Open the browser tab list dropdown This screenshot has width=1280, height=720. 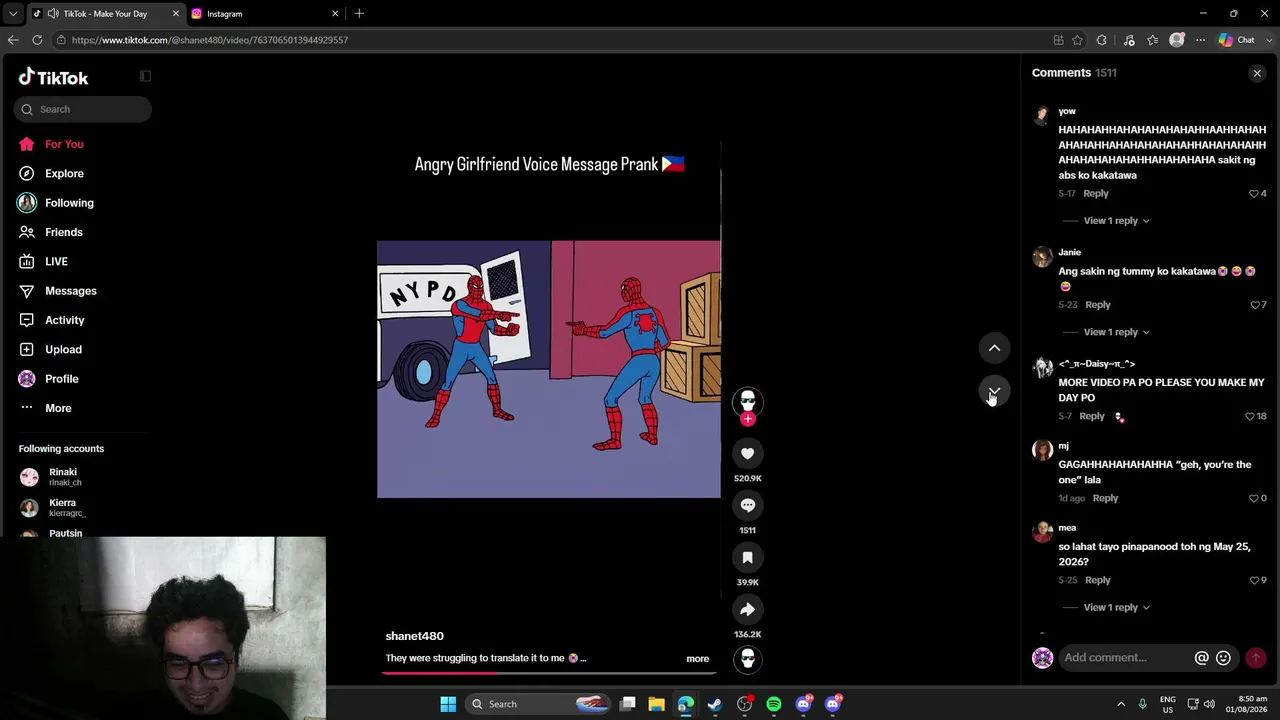click(x=13, y=14)
